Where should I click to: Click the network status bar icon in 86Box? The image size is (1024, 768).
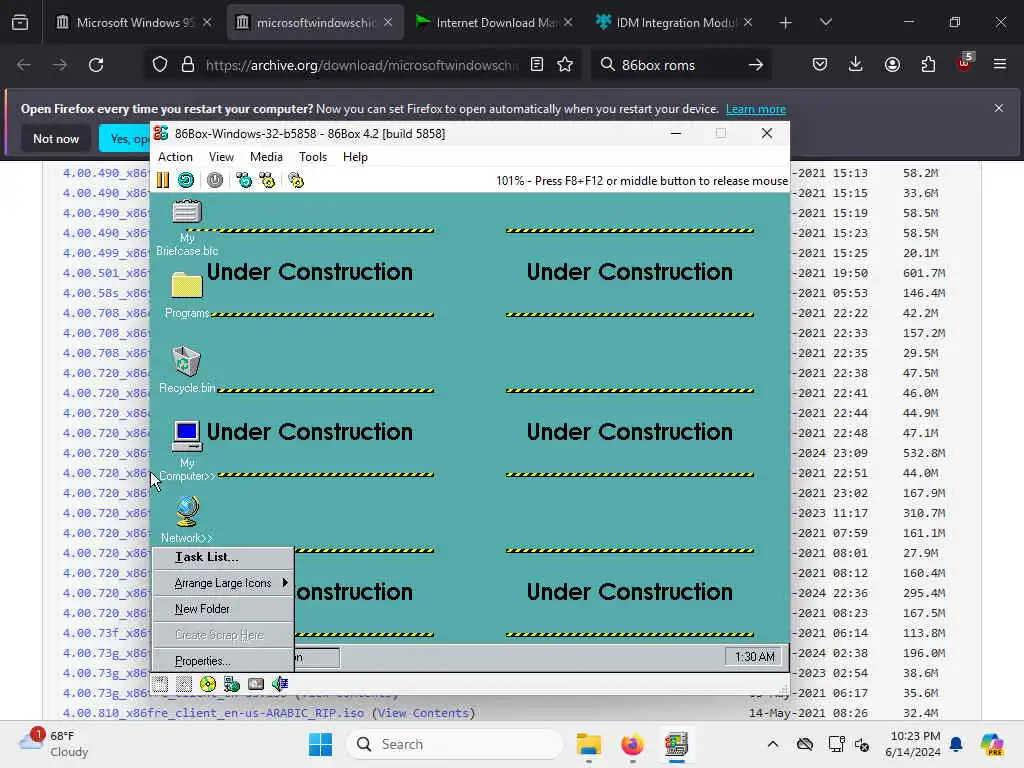pyautogui.click(x=232, y=684)
